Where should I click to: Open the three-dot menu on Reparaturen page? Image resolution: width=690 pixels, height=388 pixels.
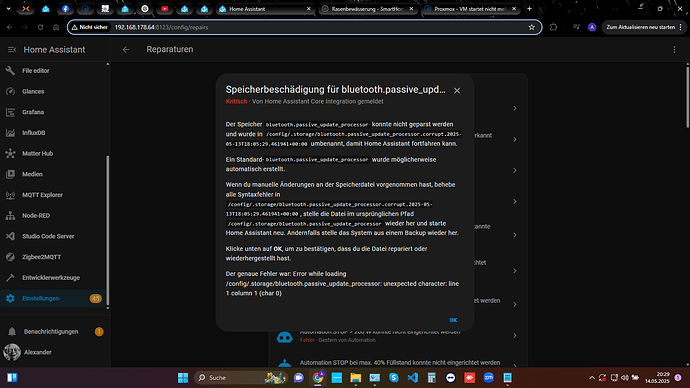coord(674,50)
